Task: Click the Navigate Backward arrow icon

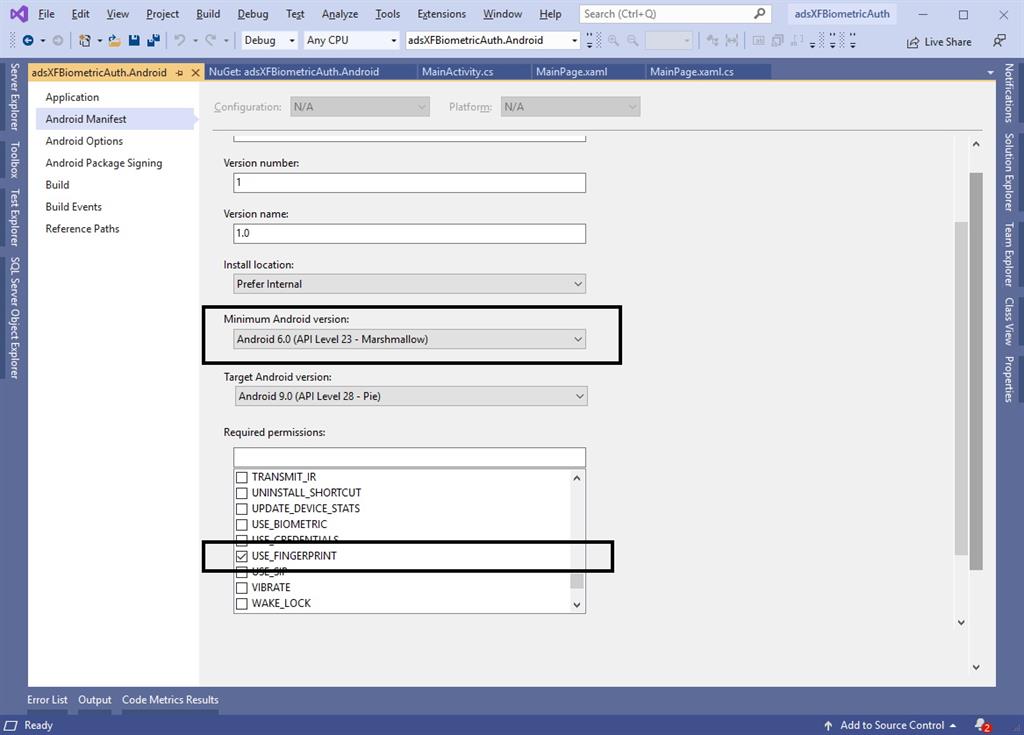Action: [x=28, y=41]
